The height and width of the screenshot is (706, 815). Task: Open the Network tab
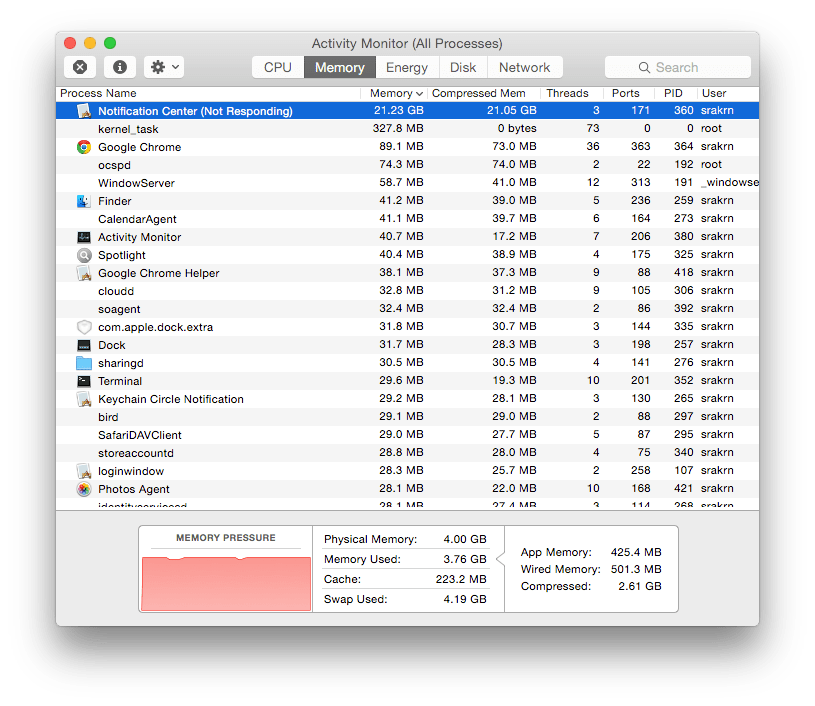point(524,67)
